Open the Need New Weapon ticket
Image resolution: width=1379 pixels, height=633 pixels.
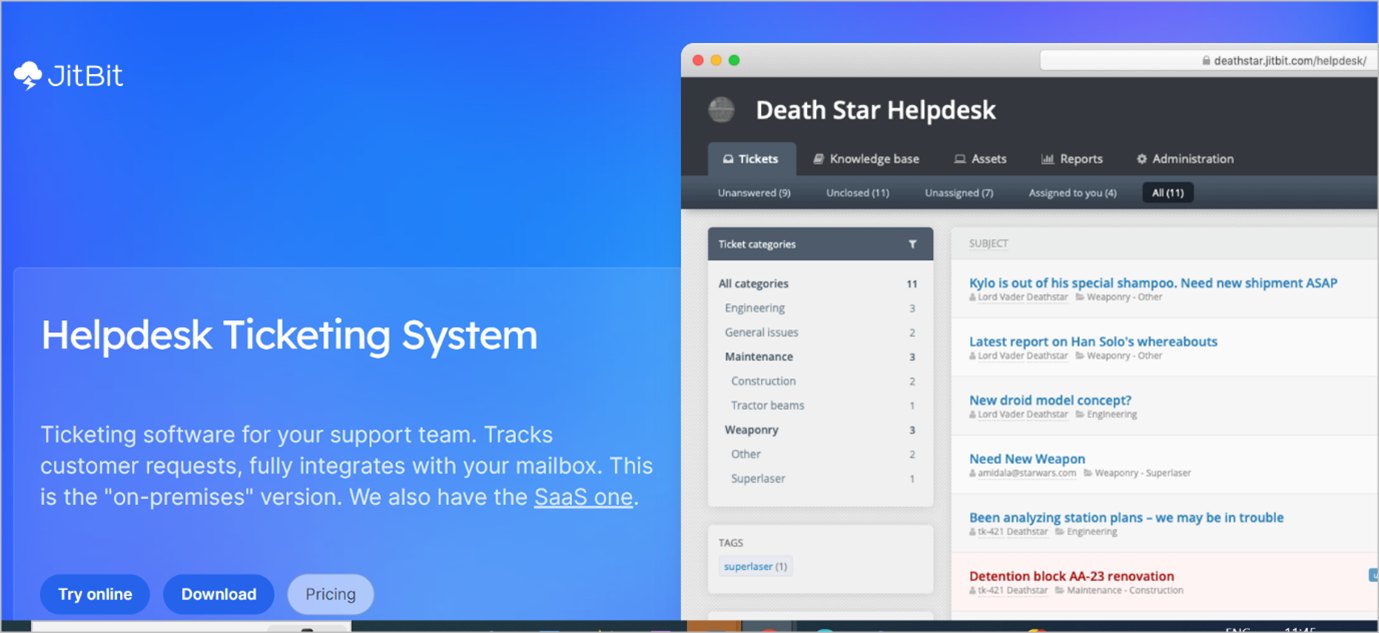click(1027, 459)
